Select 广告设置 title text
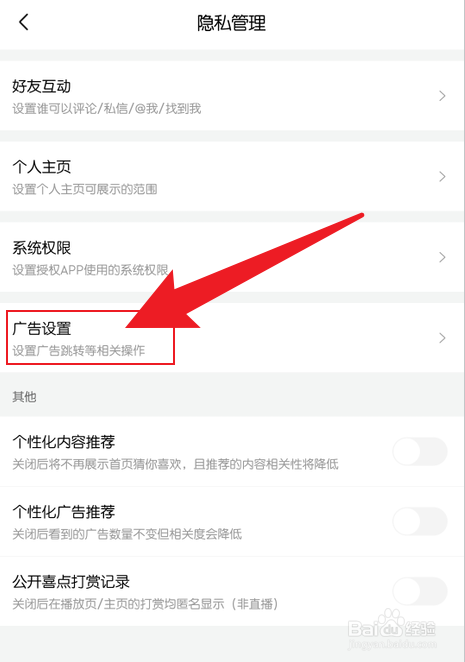This screenshot has height=662, width=465. (x=41, y=328)
